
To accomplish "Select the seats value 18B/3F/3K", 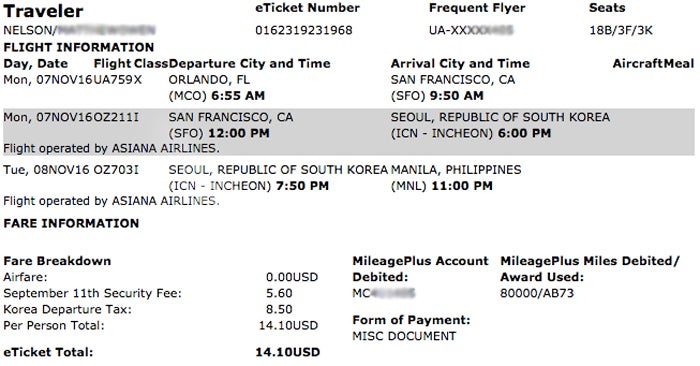I will point(621,30).
